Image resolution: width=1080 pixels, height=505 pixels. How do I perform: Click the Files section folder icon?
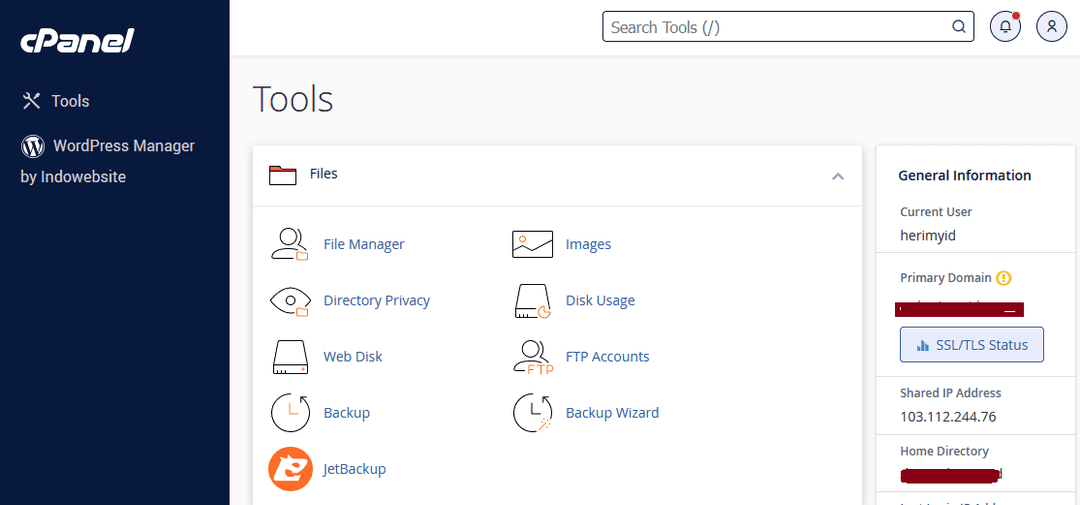[282, 175]
